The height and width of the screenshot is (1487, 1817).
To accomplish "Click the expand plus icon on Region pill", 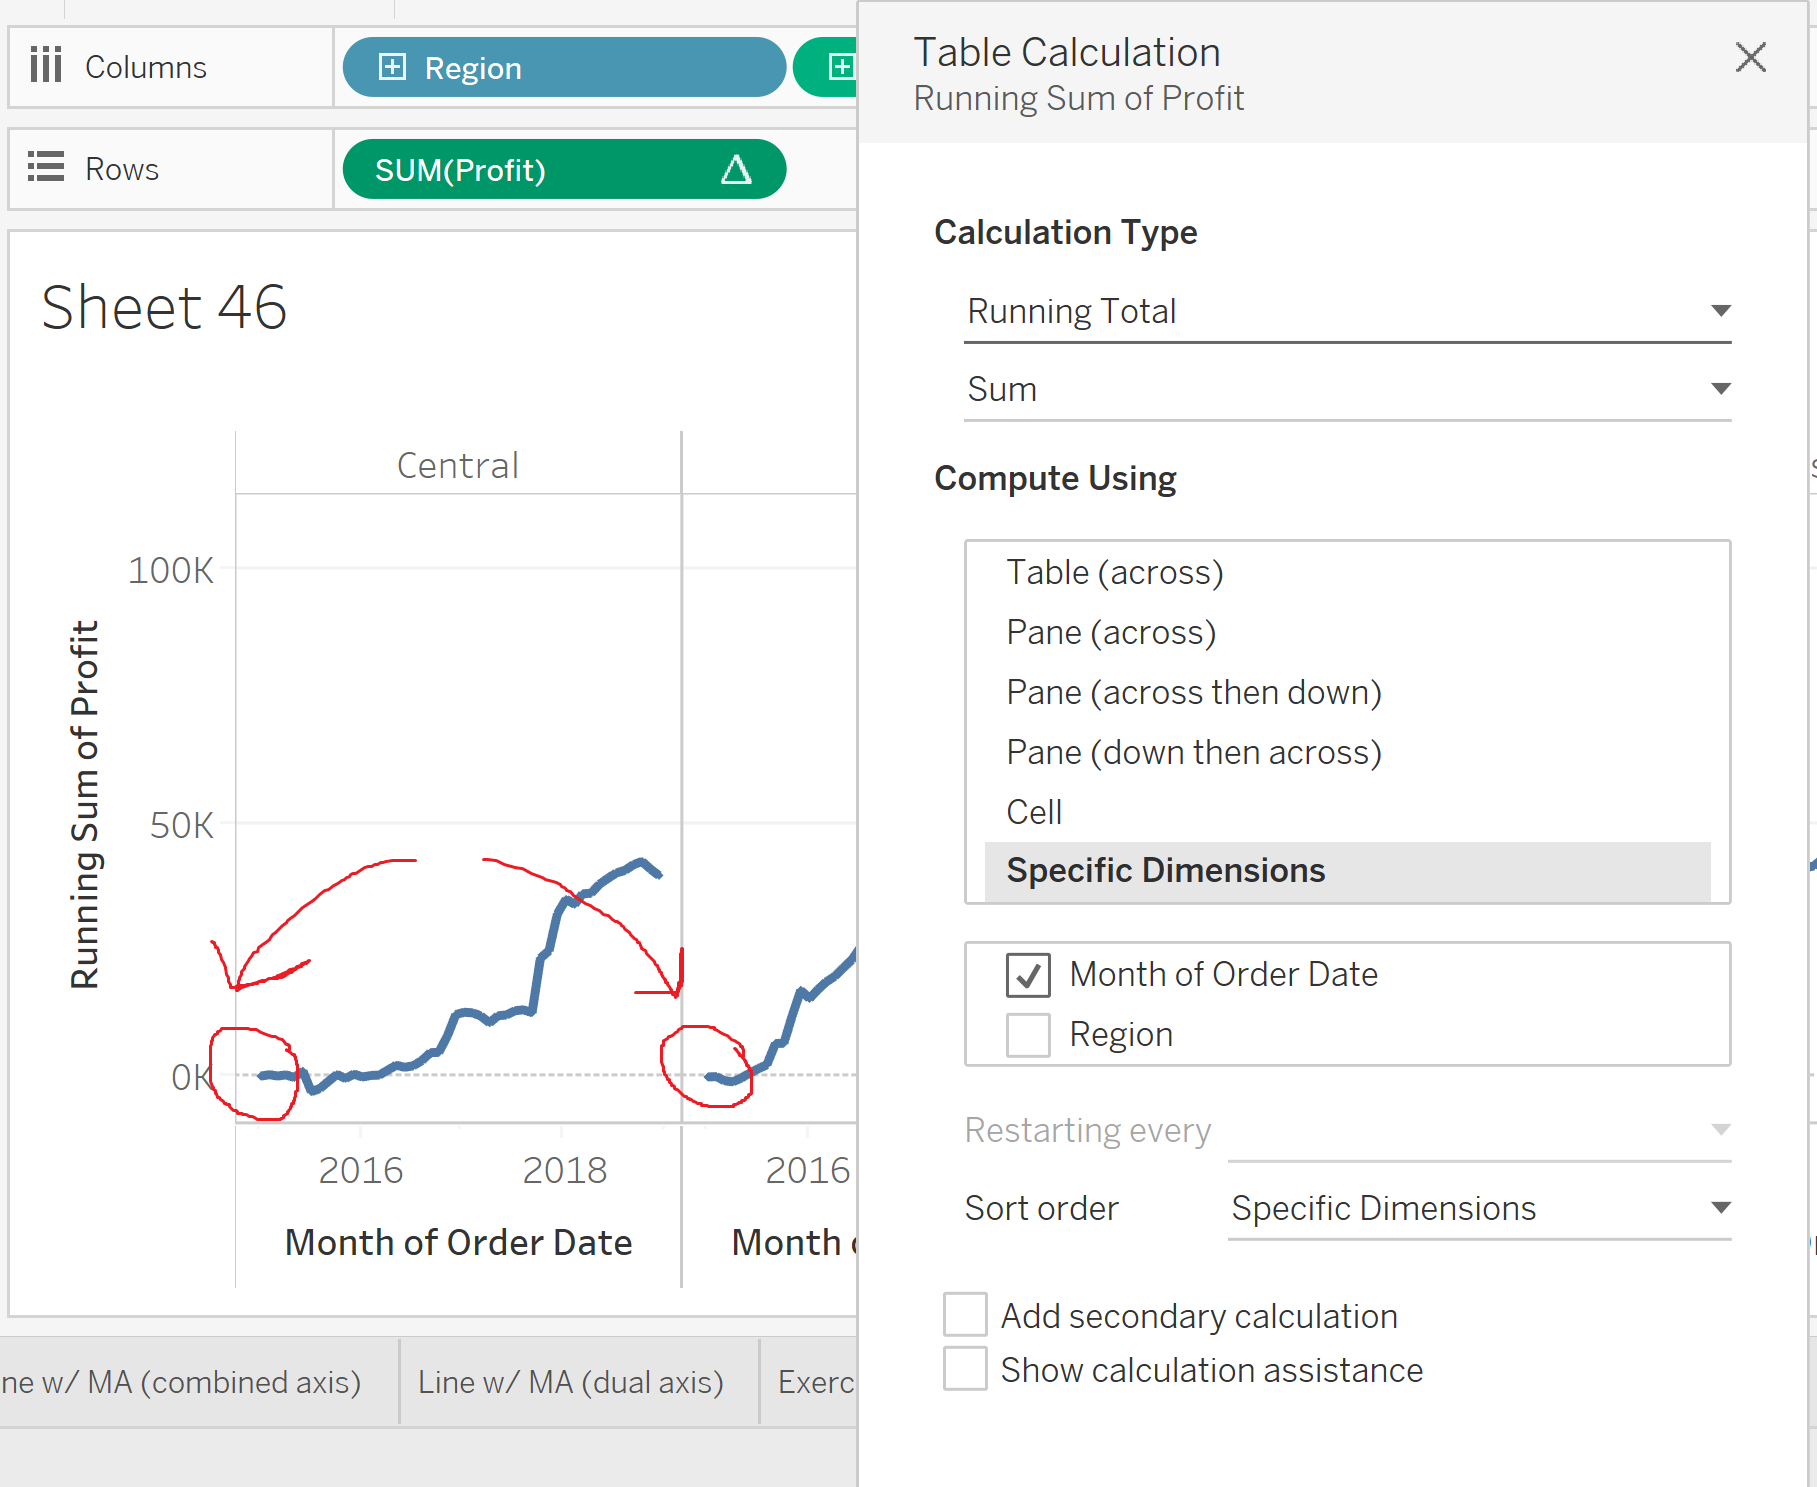I will 392,67.
